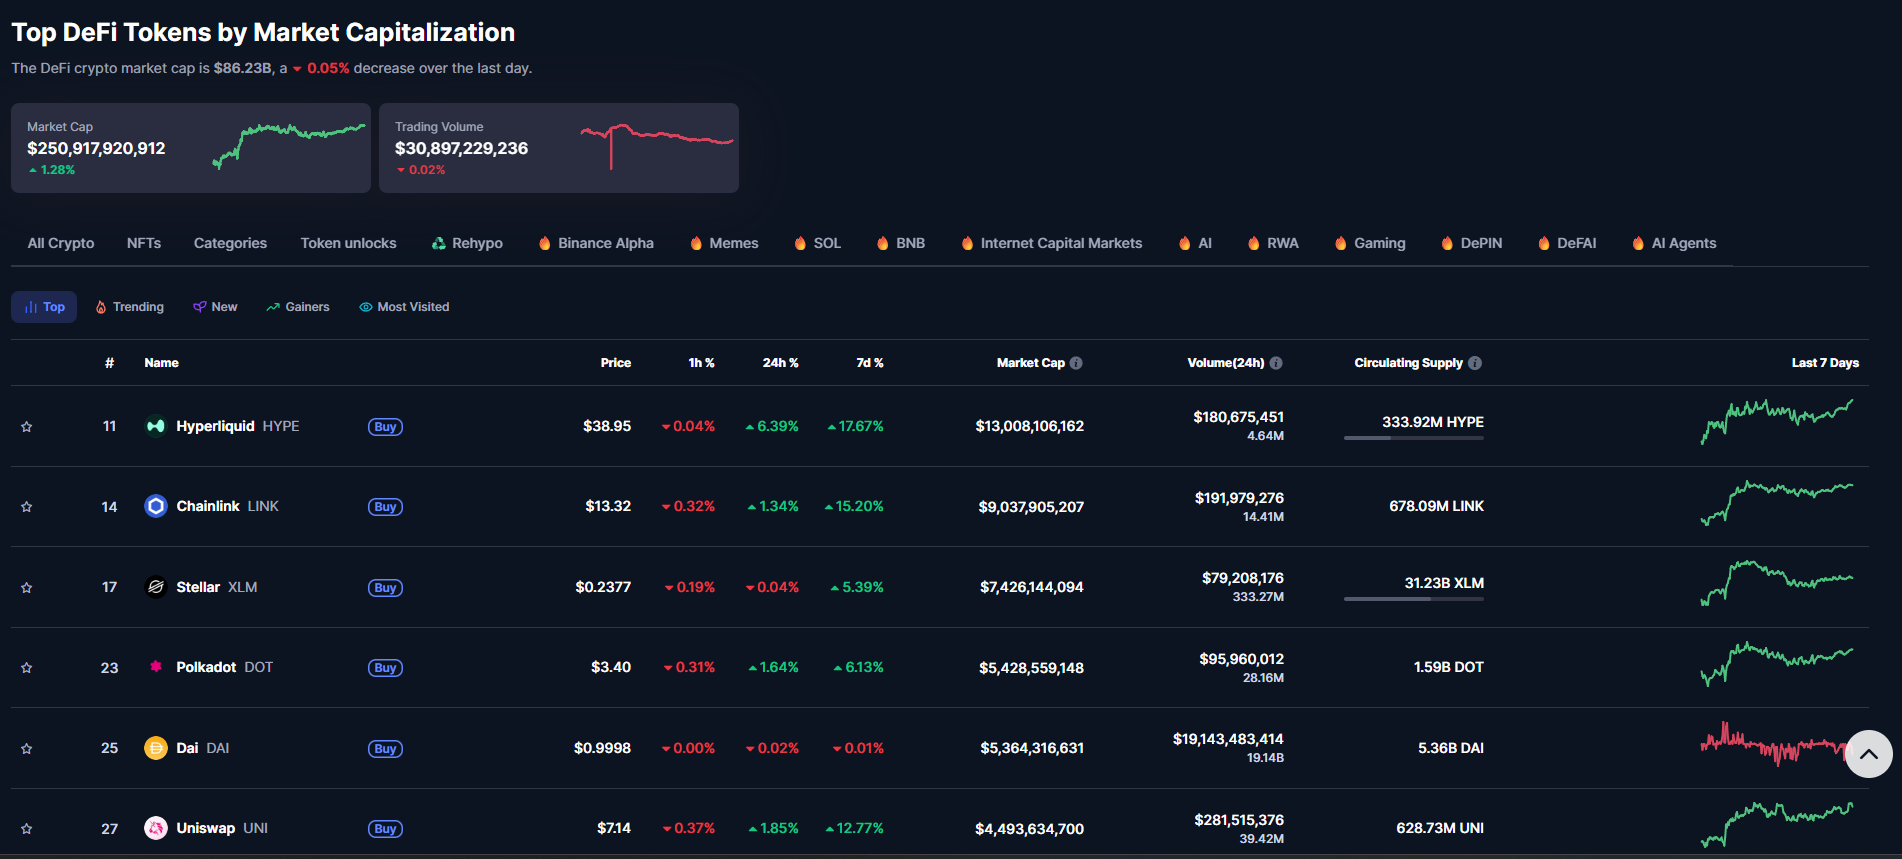The height and width of the screenshot is (859, 1902).
Task: Click Hyperliquid circulating supply progress bar
Action: point(1414,438)
